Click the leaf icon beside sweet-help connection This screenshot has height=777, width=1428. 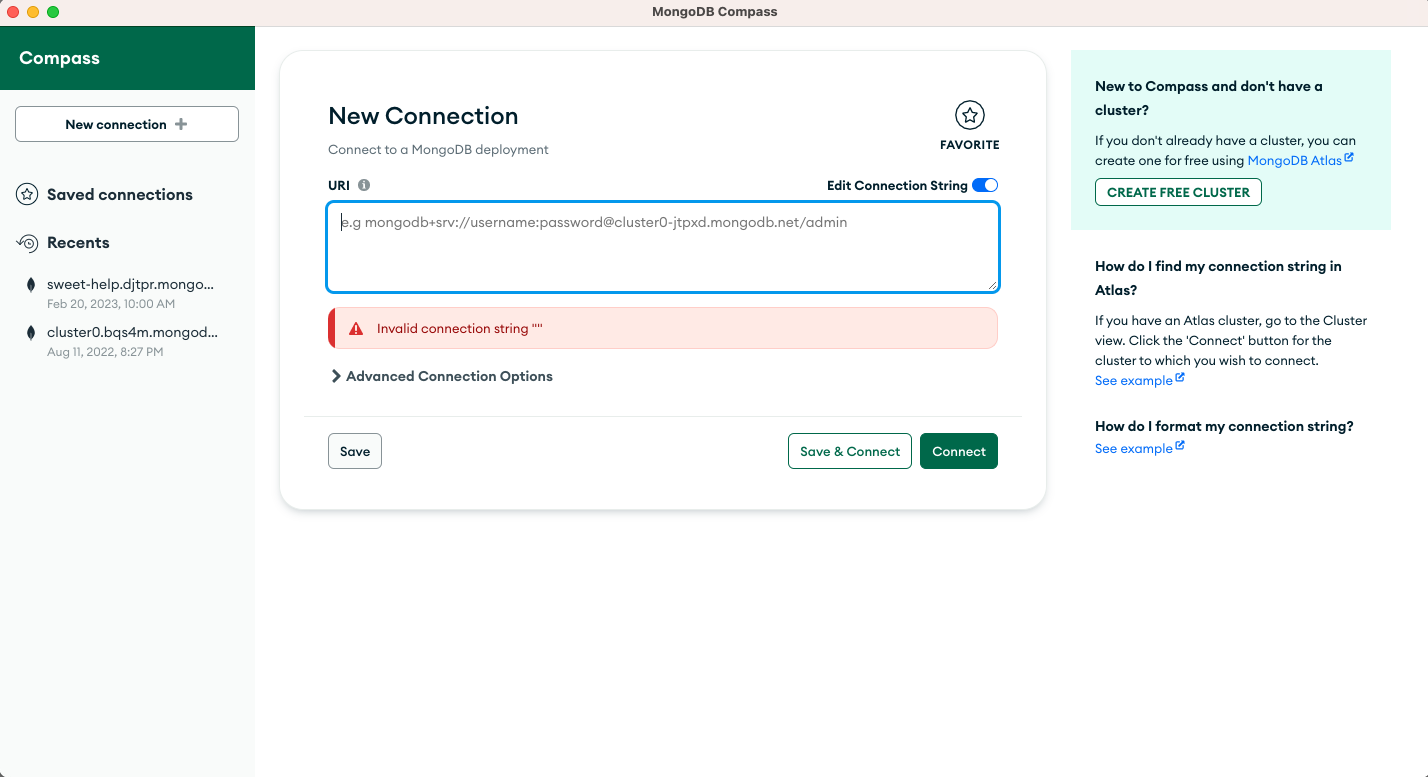tap(31, 285)
